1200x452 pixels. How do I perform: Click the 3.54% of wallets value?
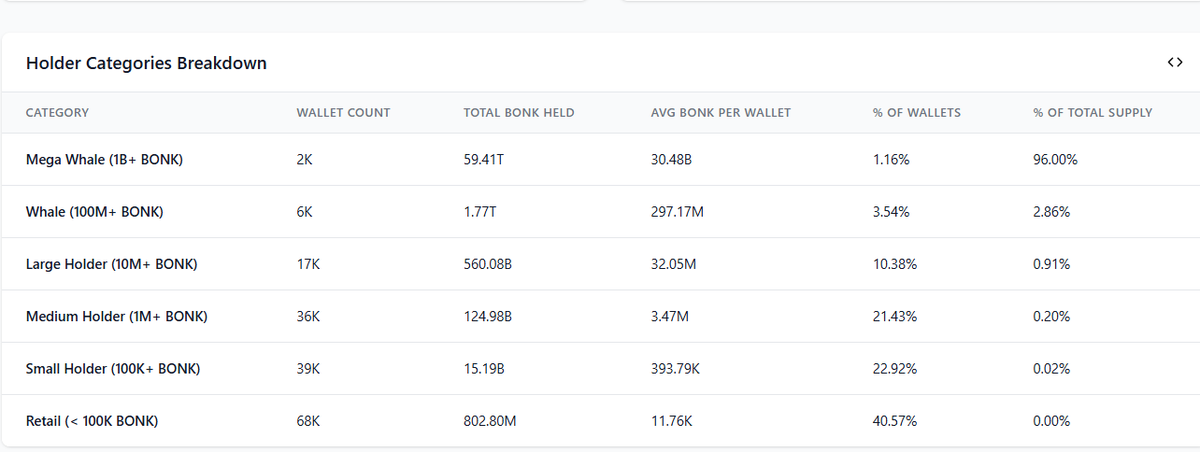point(892,212)
